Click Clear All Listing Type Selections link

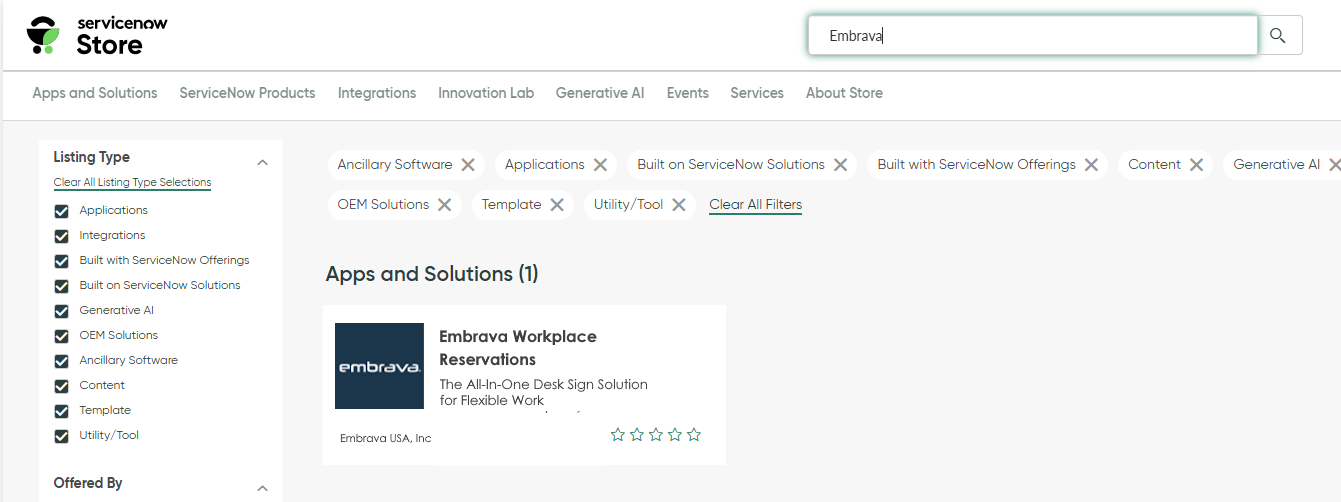(132, 183)
